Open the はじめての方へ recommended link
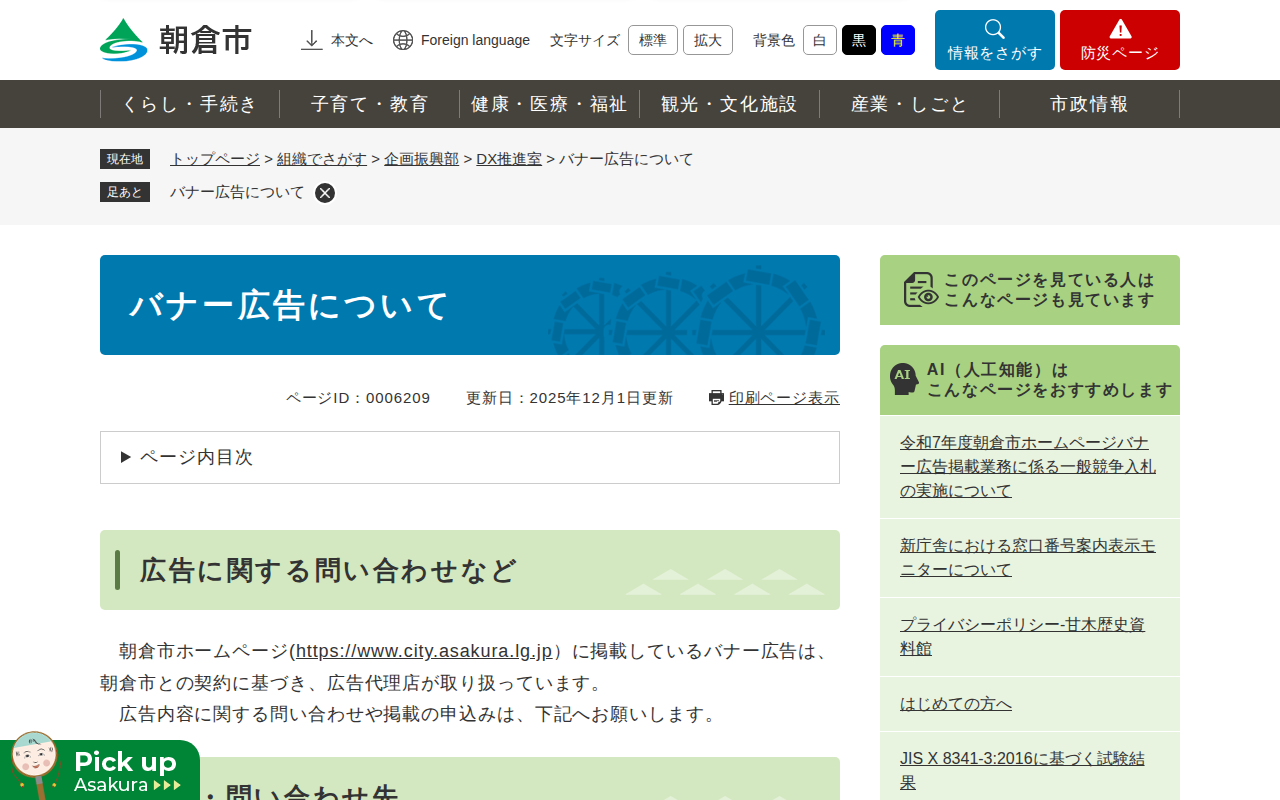Image resolution: width=1280 pixels, height=800 pixels. point(955,704)
